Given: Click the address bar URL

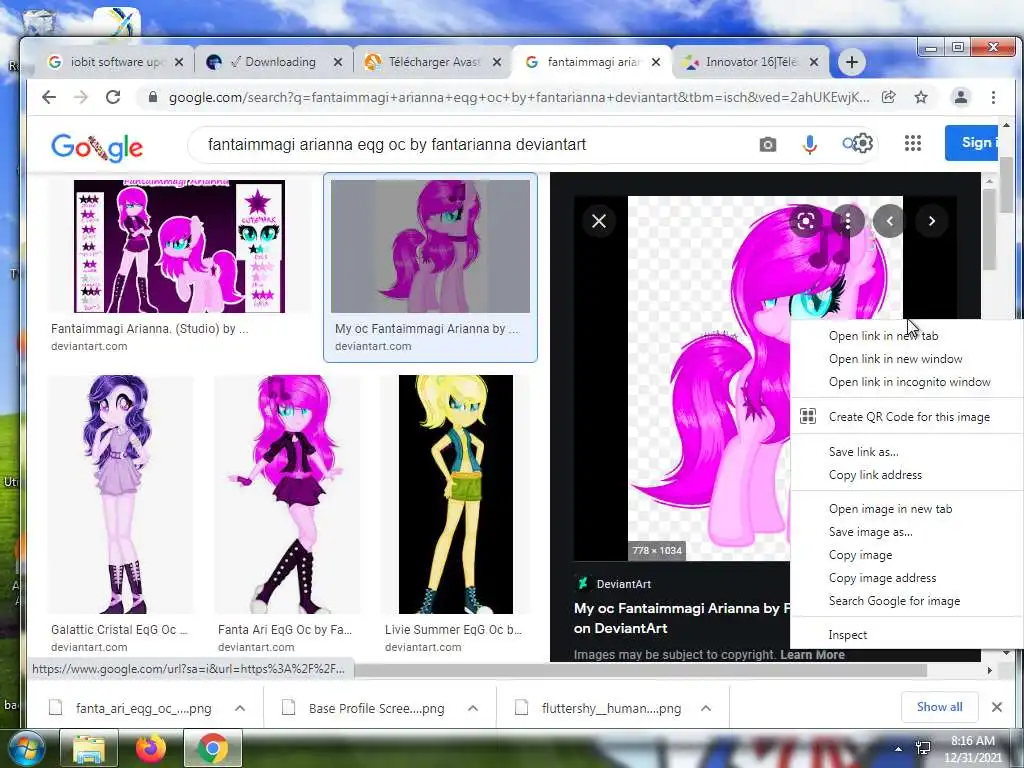Looking at the screenshot, I should 519,97.
